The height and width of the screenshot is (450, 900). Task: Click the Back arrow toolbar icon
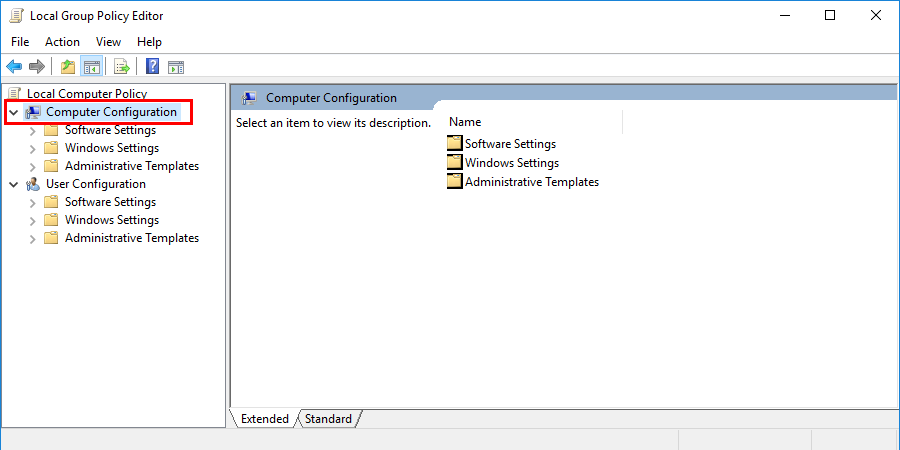(x=14, y=67)
